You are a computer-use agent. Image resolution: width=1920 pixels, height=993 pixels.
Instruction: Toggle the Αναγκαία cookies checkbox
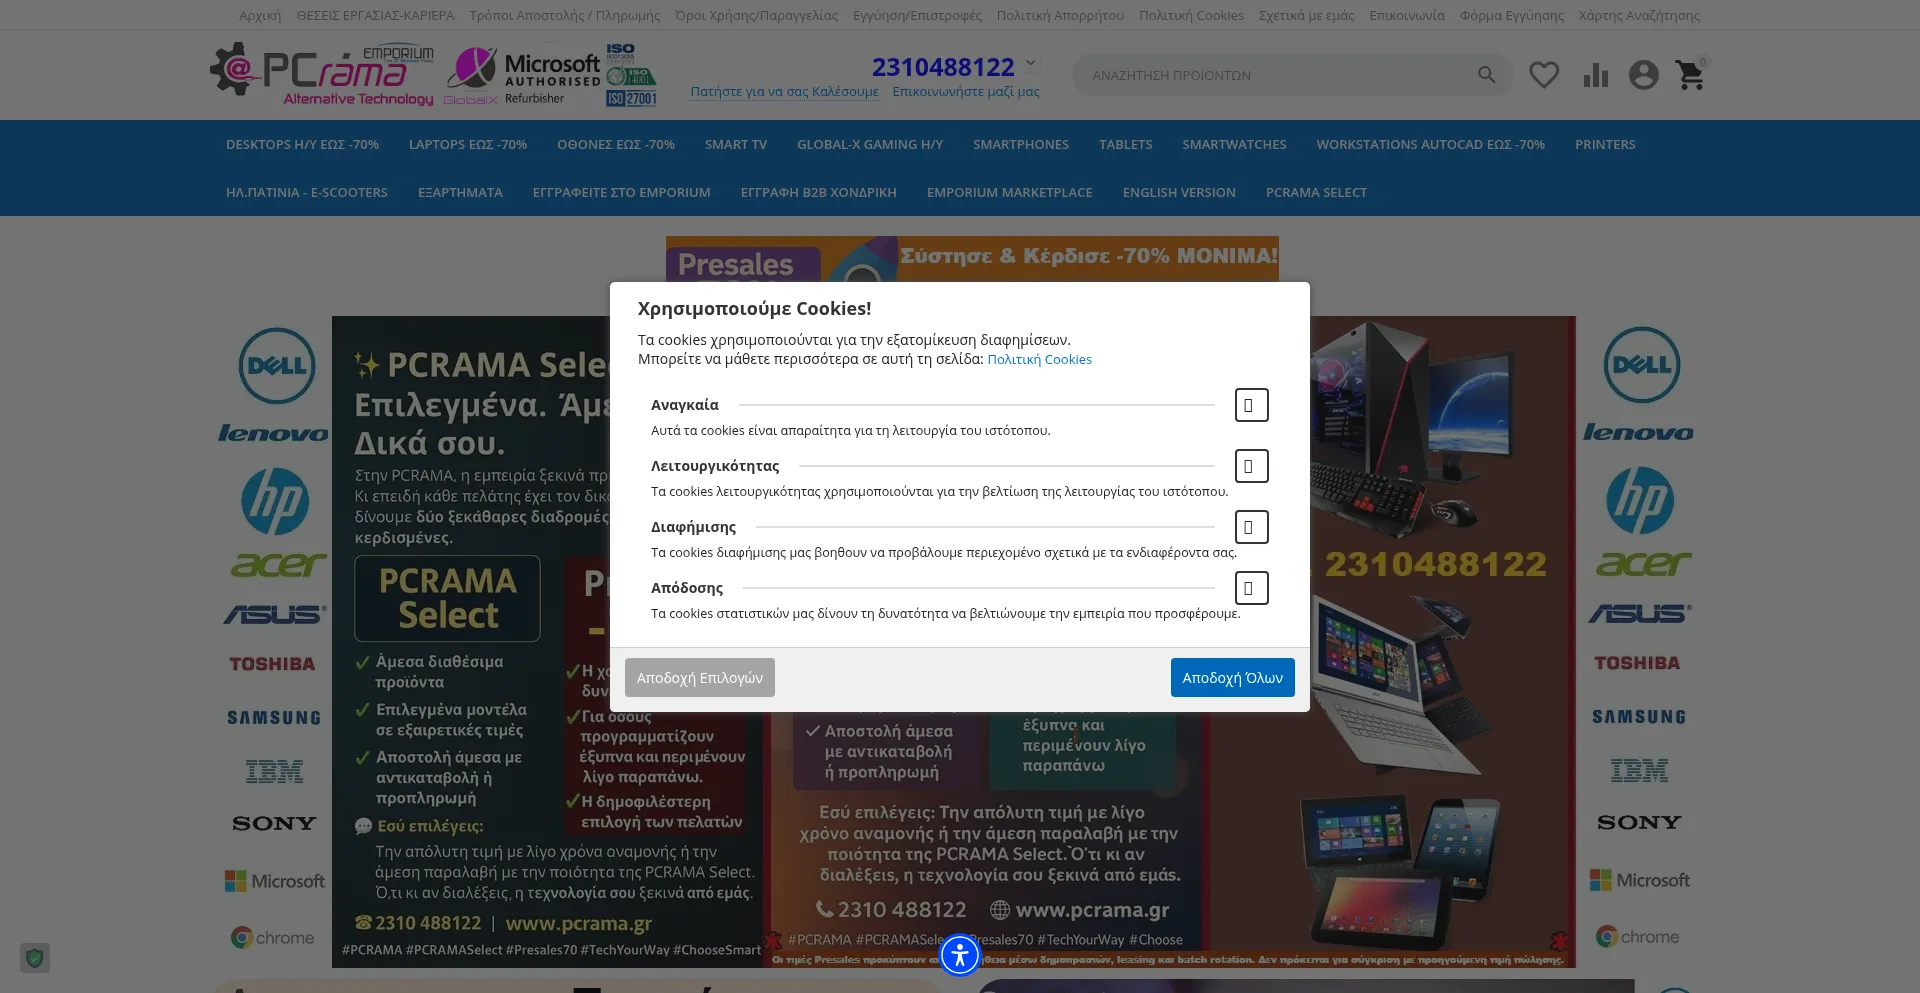(1251, 405)
